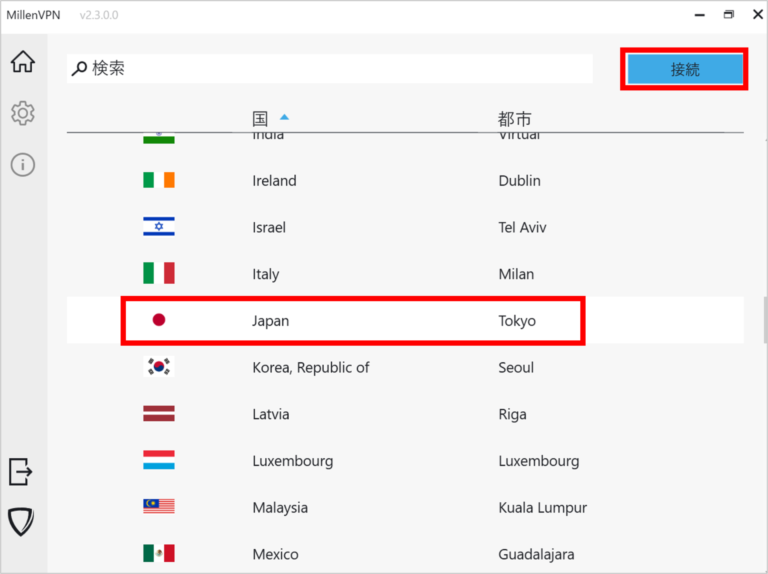Screen dimensions: 768x574
Task: Open the Home view in sidebar
Action: tap(22, 62)
